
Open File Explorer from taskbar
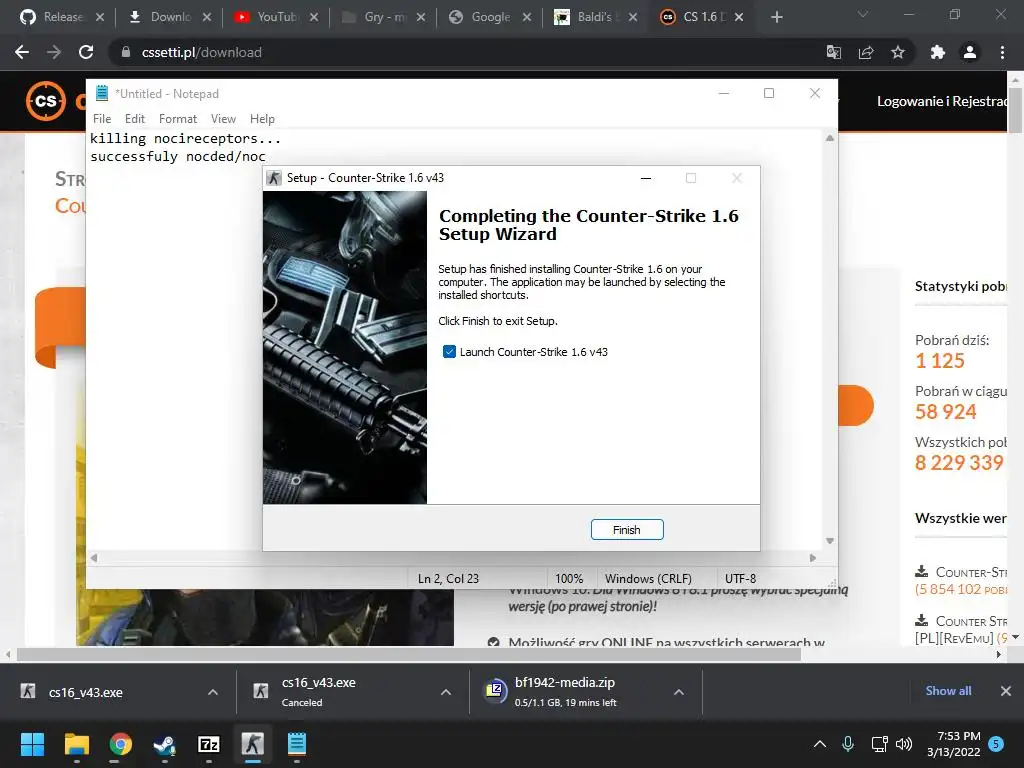(x=76, y=744)
